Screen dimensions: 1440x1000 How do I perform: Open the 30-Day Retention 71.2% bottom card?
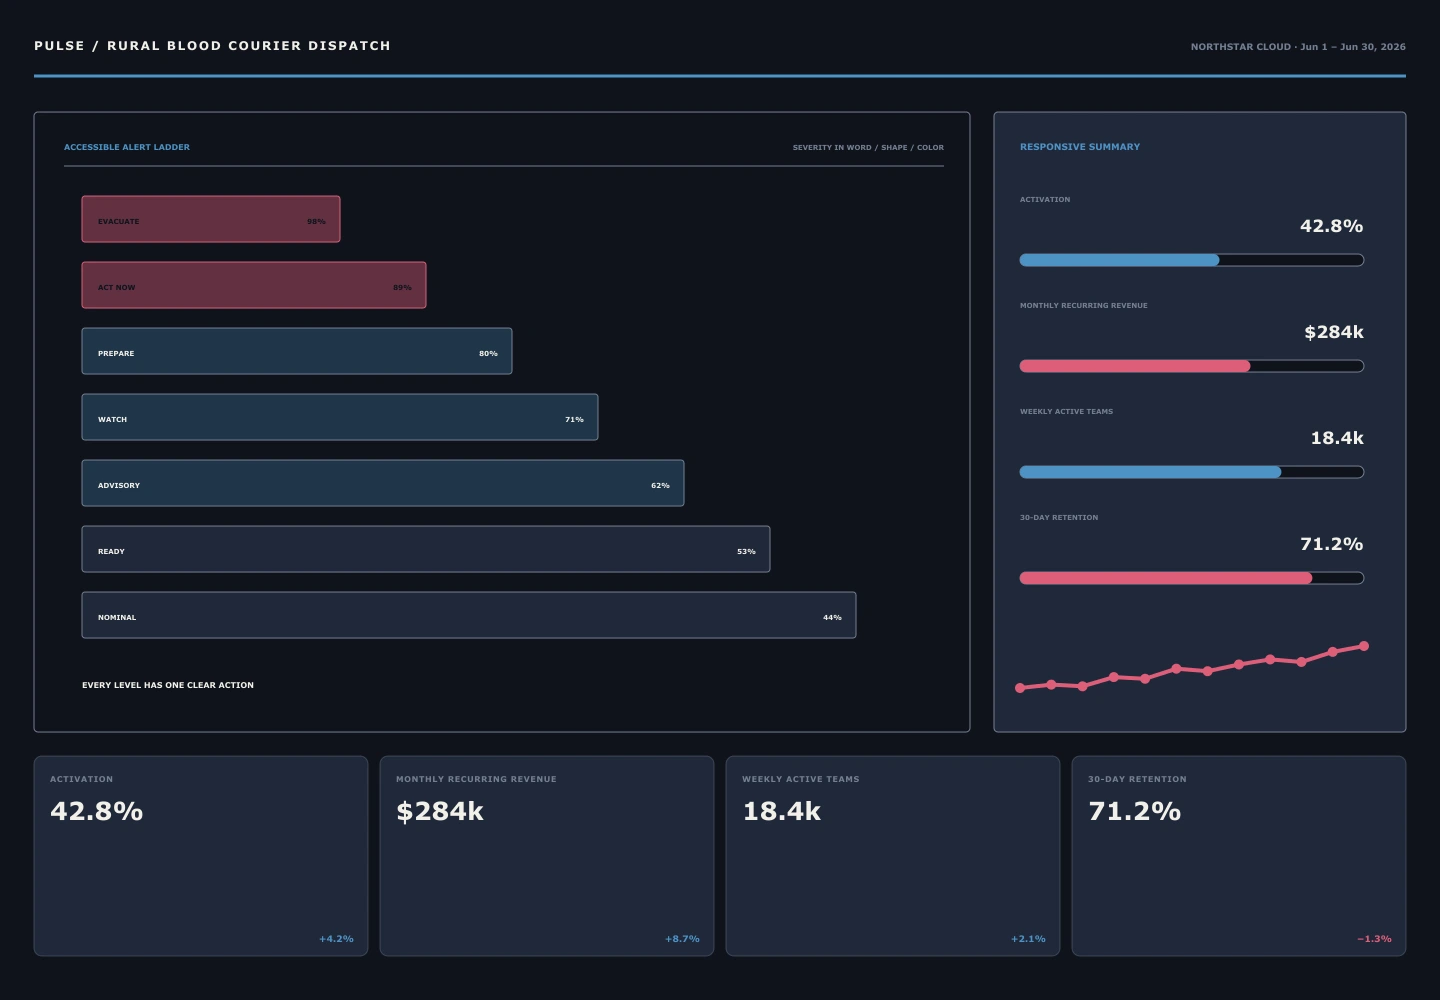pyautogui.click(x=1239, y=856)
